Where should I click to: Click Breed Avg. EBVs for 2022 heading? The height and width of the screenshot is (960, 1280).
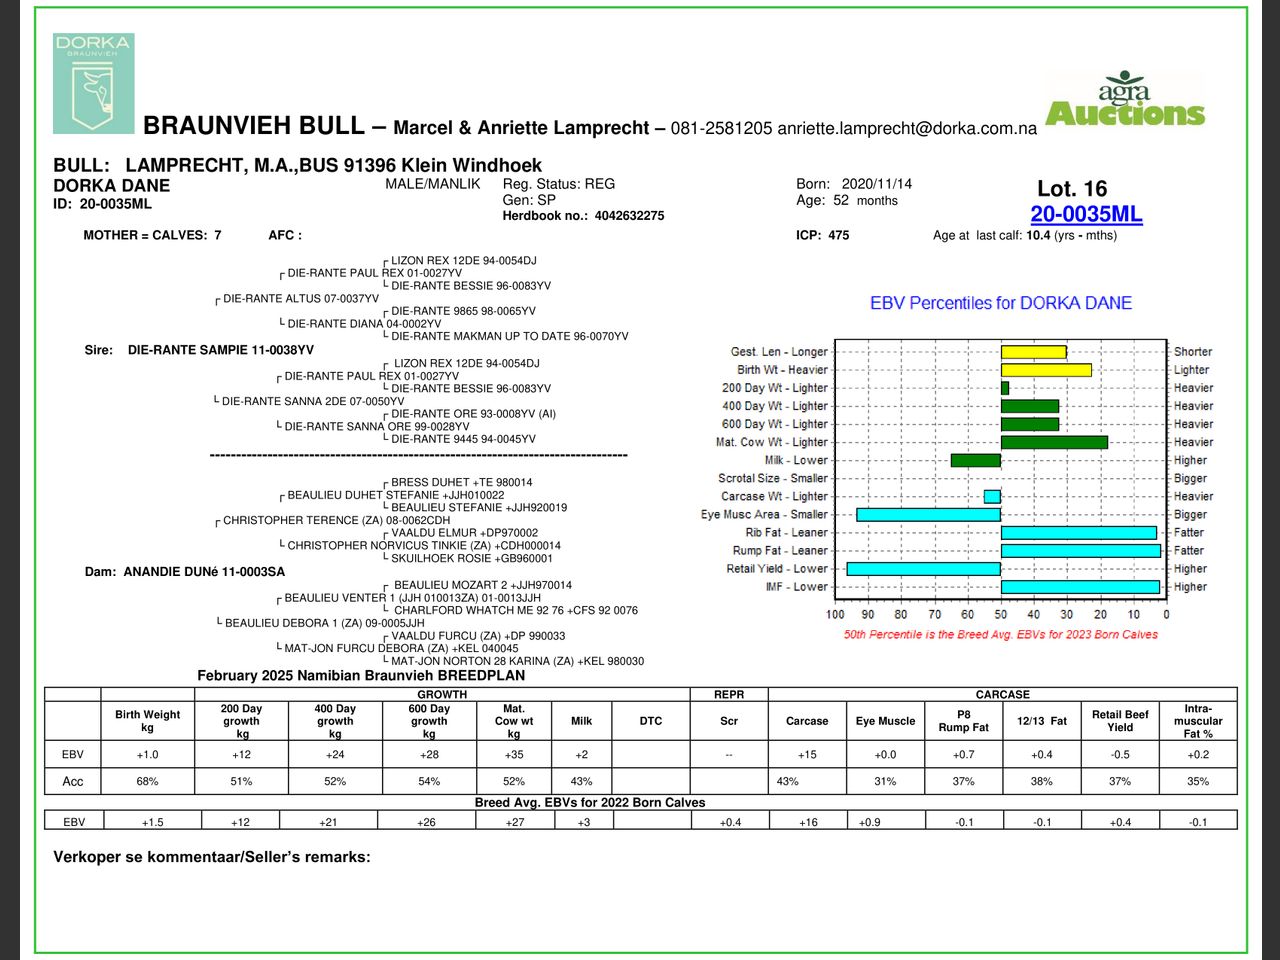coord(590,802)
